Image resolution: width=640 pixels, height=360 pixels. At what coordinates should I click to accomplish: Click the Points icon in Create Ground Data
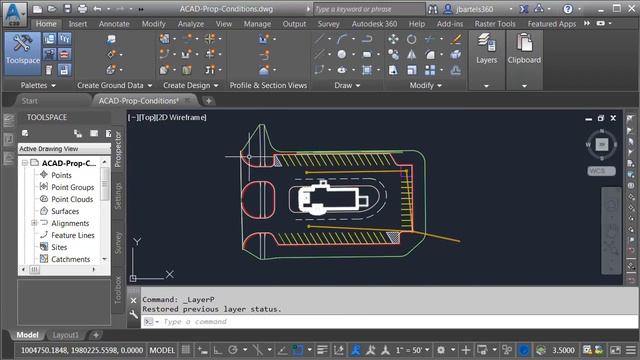point(111,54)
